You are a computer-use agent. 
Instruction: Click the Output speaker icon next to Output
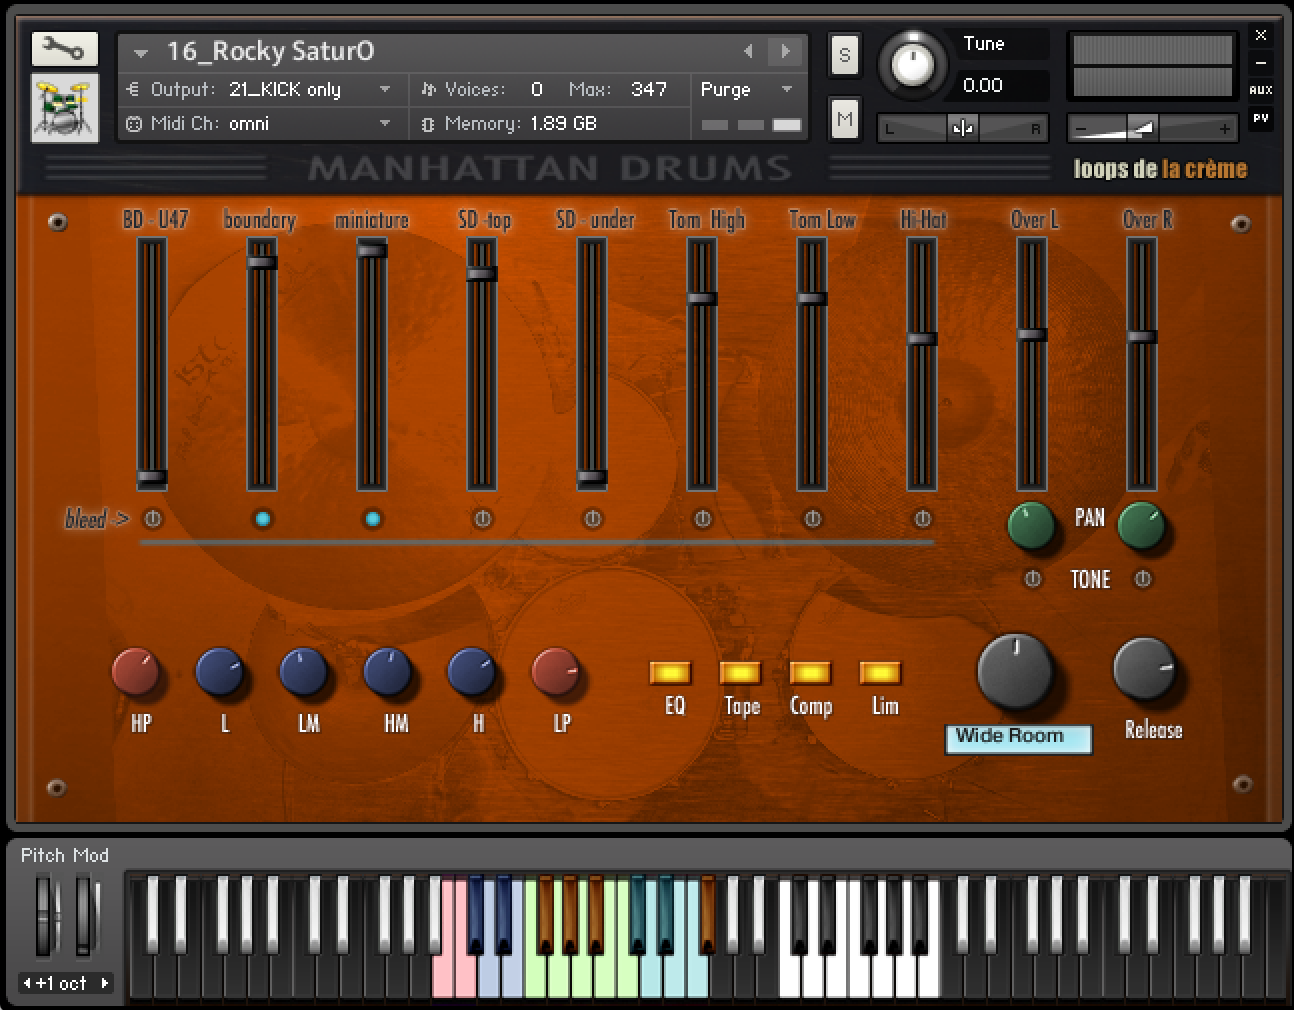(x=135, y=89)
